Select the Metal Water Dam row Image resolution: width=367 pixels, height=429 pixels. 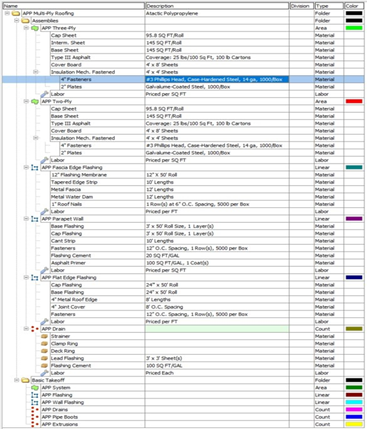coord(184,197)
